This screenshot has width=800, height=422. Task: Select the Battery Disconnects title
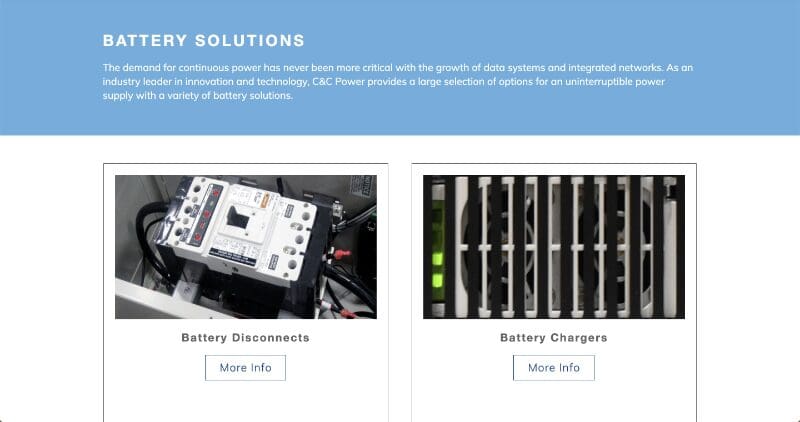(x=245, y=338)
